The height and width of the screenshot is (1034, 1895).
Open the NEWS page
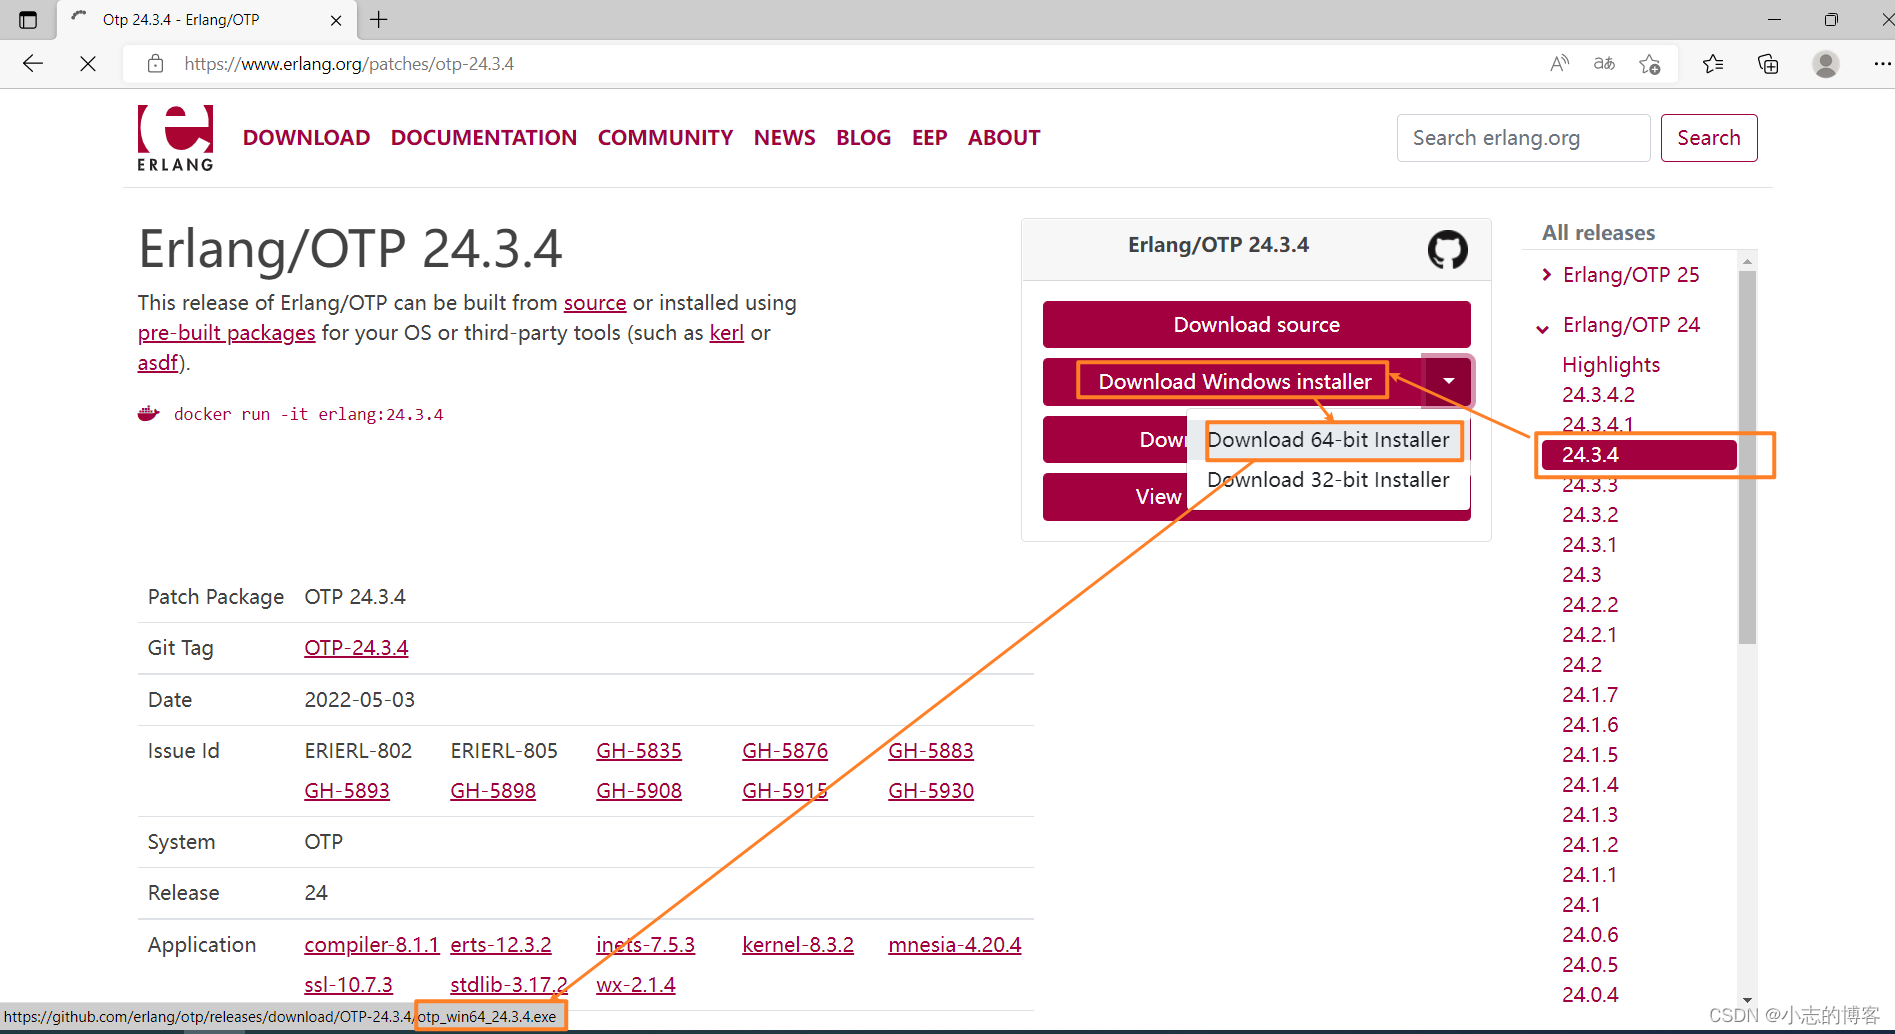click(x=785, y=138)
